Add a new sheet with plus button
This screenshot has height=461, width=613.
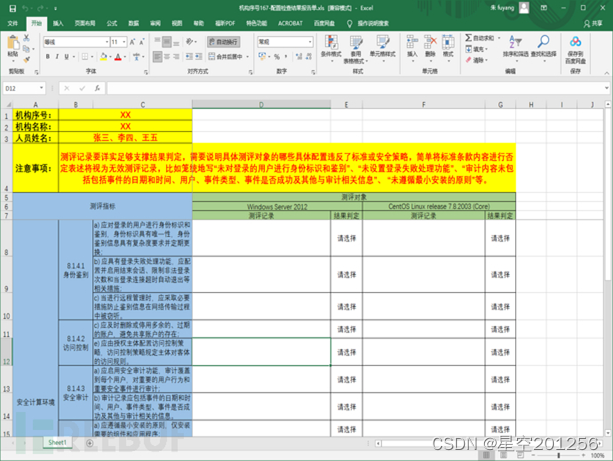click(x=90, y=443)
